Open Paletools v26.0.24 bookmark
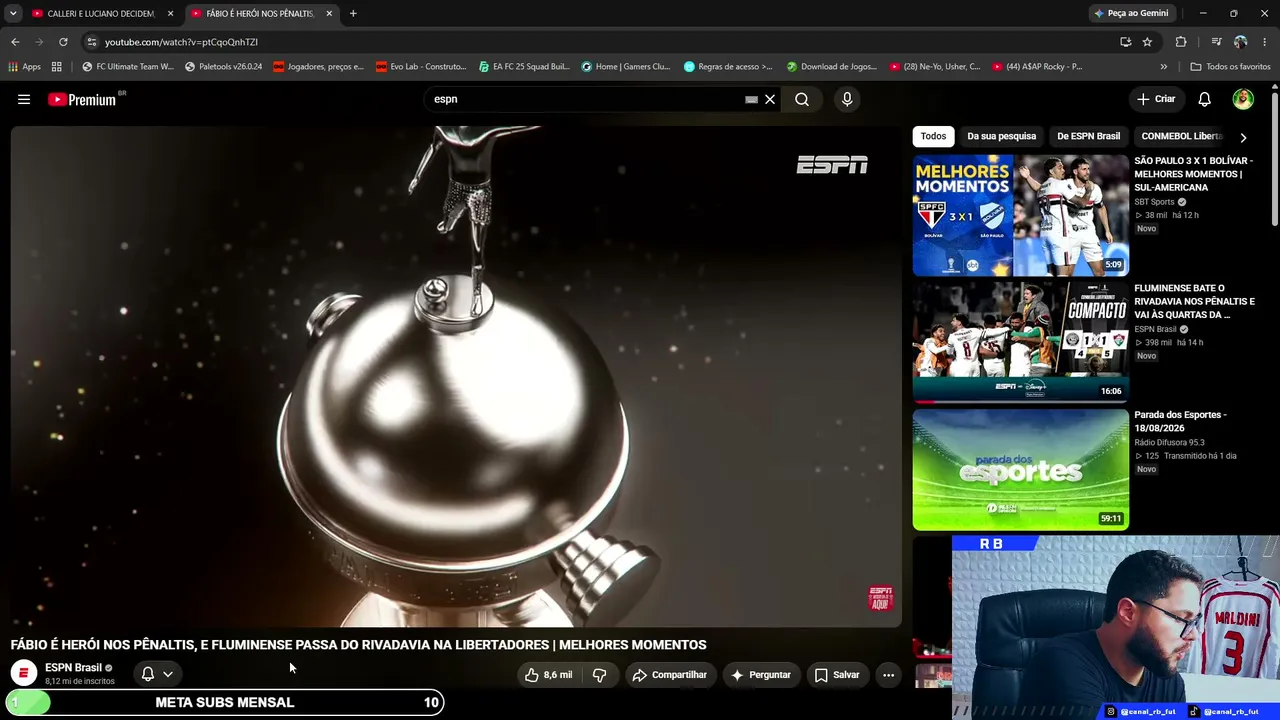The image size is (1280, 720). tap(223, 67)
